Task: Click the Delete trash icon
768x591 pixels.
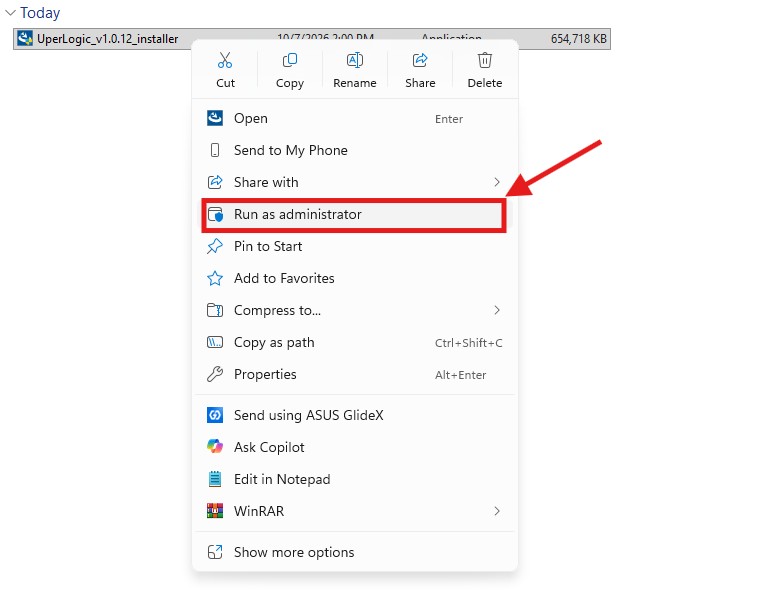Action: coord(484,60)
